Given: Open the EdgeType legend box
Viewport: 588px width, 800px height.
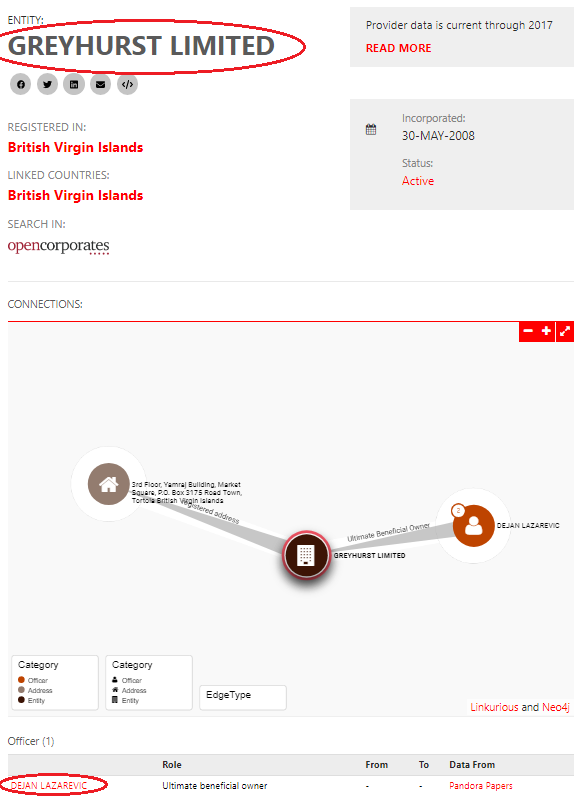Looking at the screenshot, I should click(243, 697).
